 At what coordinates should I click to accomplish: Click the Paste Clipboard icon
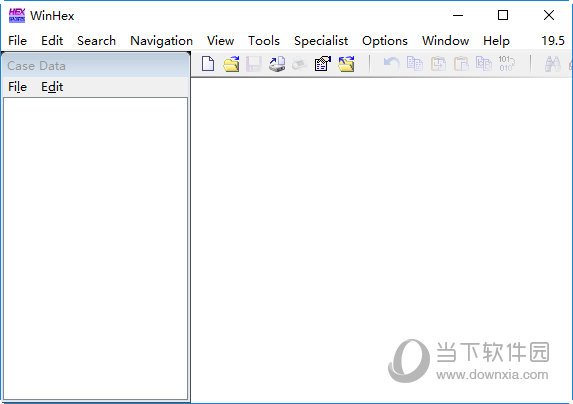pyautogui.click(x=461, y=64)
